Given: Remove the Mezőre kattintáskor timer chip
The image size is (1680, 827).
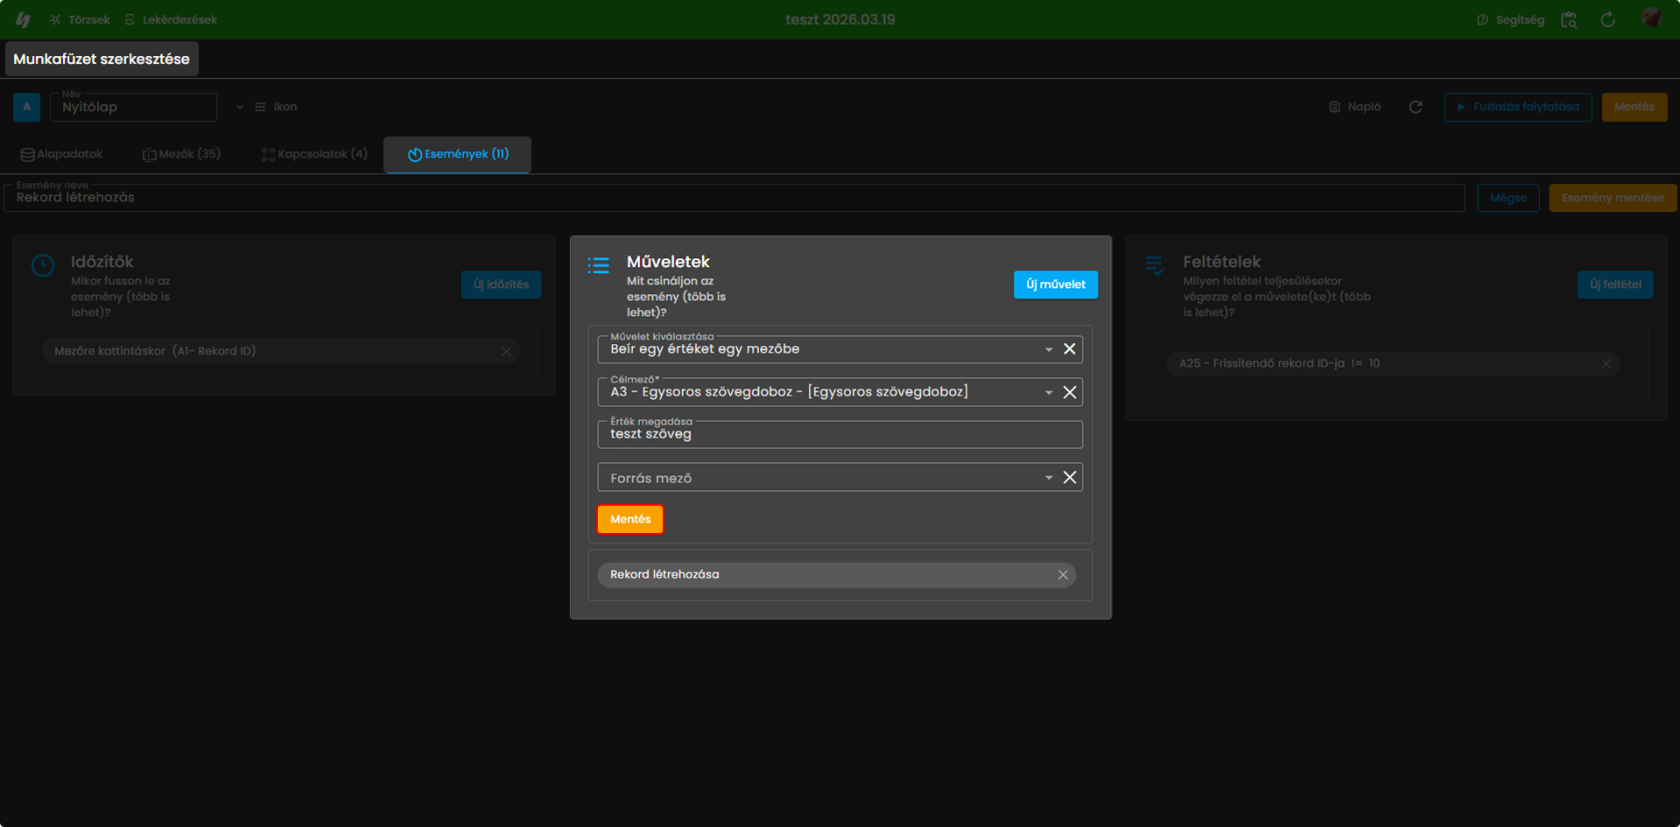Looking at the screenshot, I should tap(507, 352).
